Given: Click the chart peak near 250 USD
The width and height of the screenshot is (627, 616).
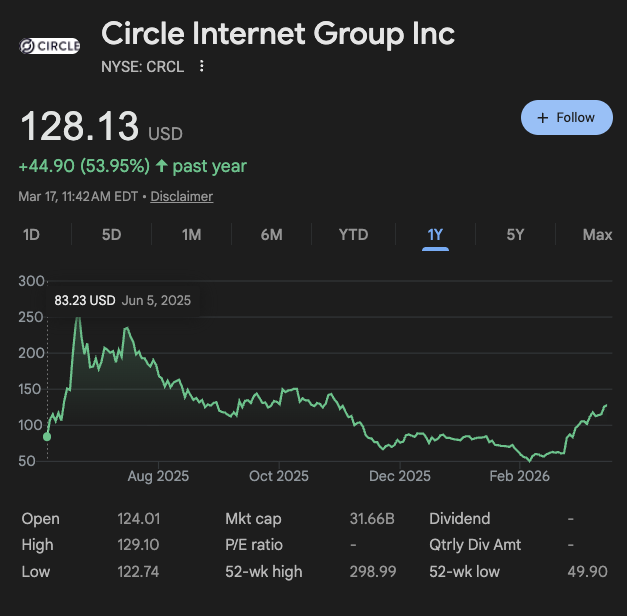Looking at the screenshot, I should pos(78,319).
